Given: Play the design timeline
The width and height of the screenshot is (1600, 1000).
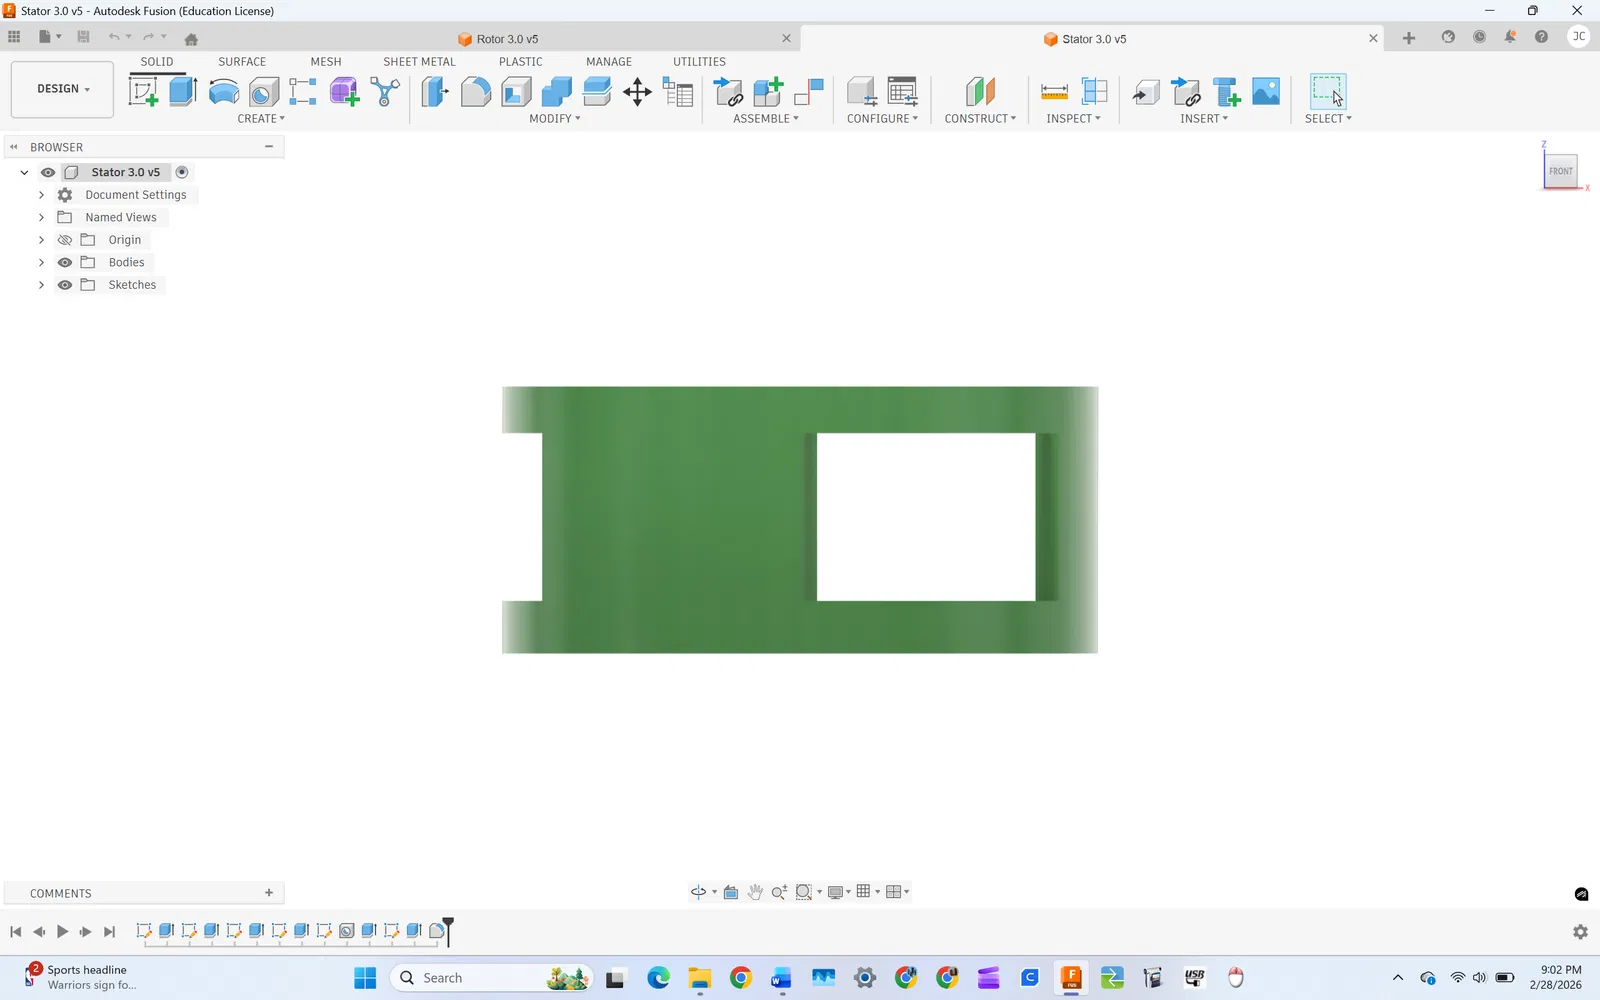Looking at the screenshot, I should click(62, 932).
